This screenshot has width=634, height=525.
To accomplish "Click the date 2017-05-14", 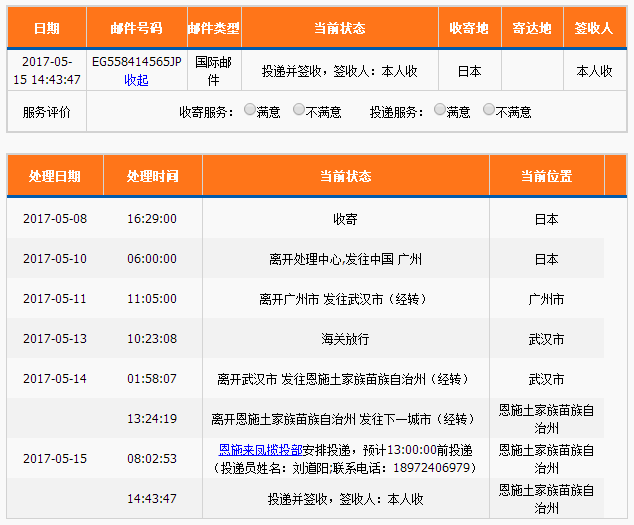I will [55, 379].
